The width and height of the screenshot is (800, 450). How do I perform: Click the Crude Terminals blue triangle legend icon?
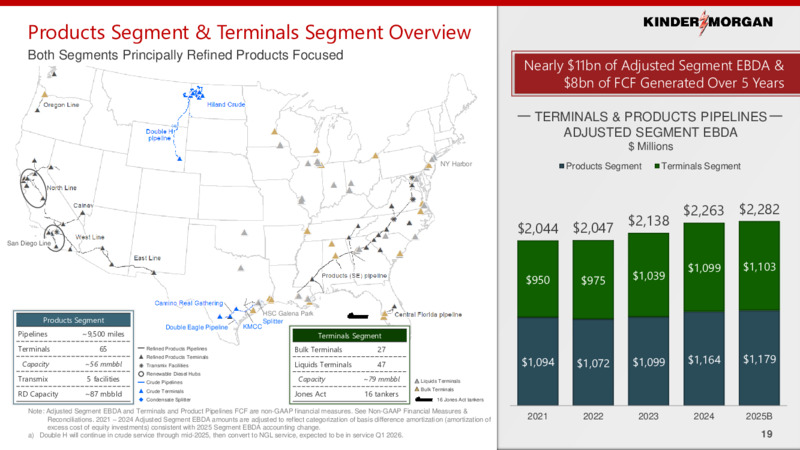coord(141,391)
